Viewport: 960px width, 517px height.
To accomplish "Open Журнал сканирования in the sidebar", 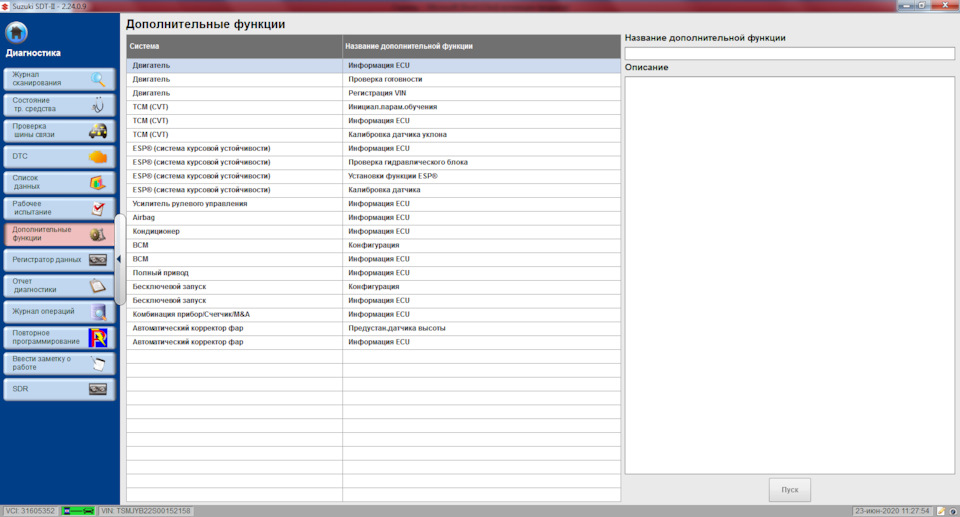I will coord(58,79).
